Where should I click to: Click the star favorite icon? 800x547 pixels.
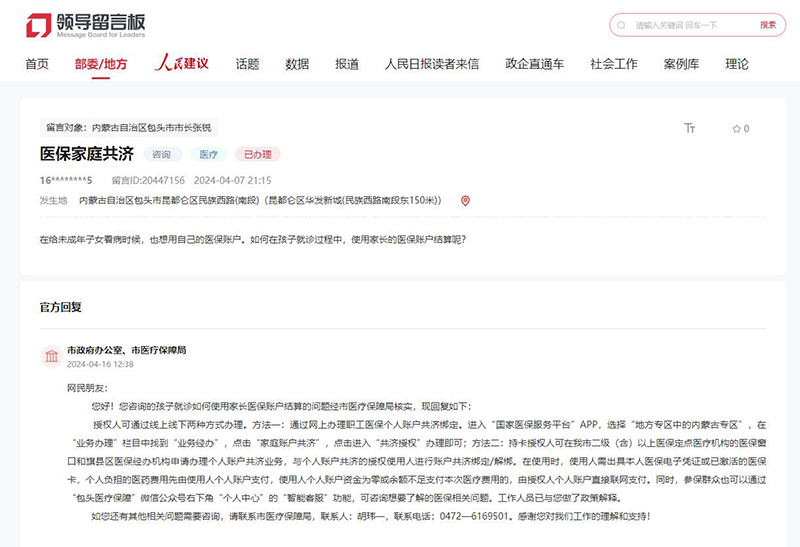coord(736,129)
